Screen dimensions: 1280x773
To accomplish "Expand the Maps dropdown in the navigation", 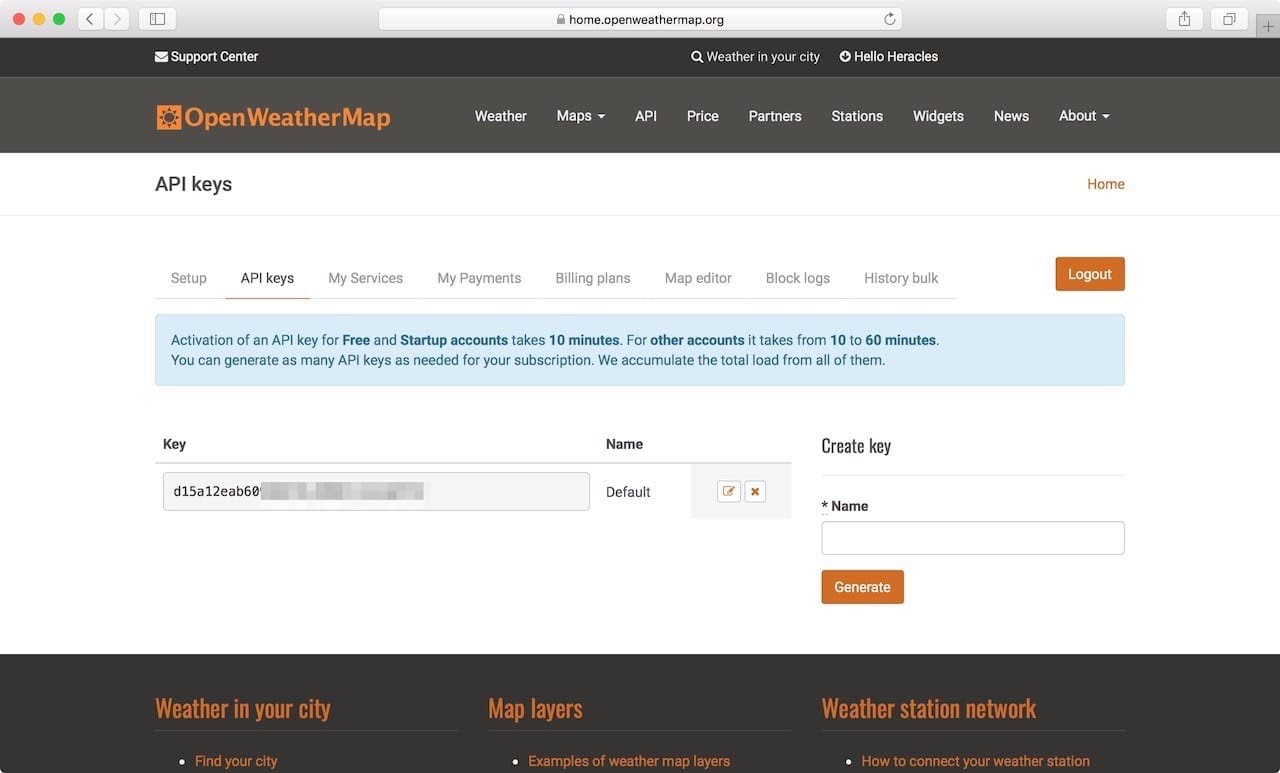I will [x=581, y=116].
